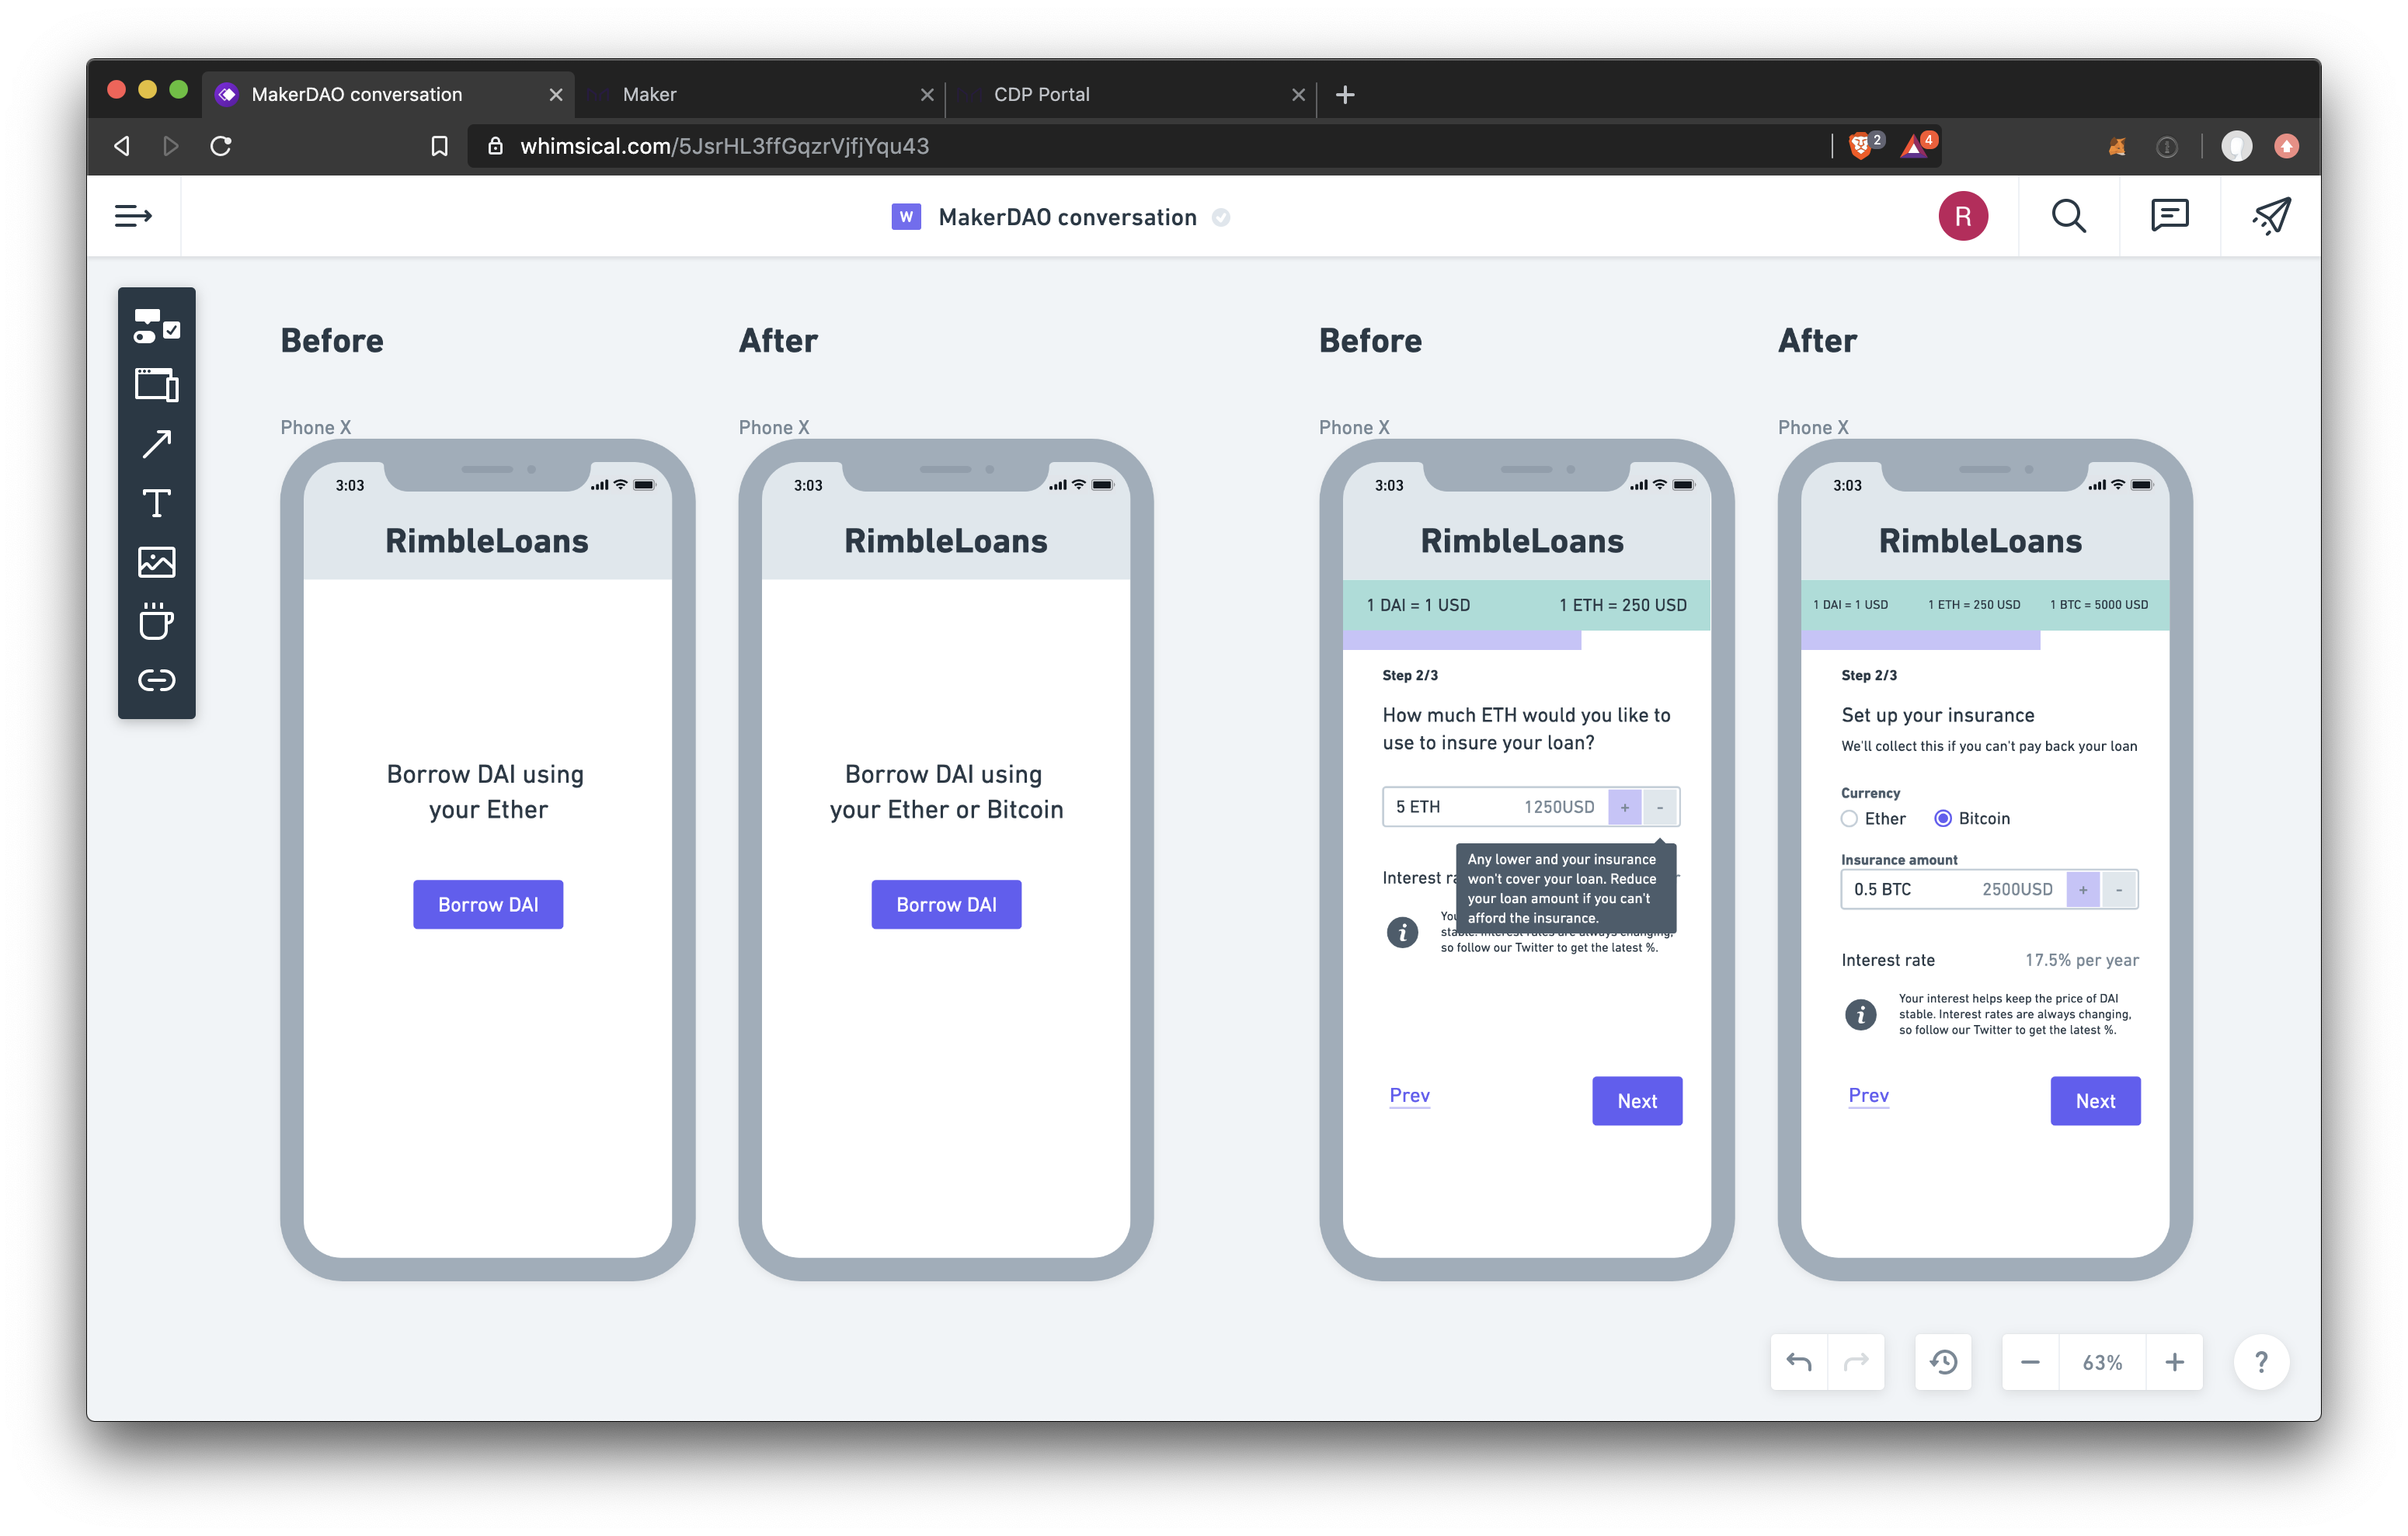This screenshot has height=1536, width=2408.
Task: Click the MakerDAO conversation document title
Action: pyautogui.click(x=1067, y=217)
